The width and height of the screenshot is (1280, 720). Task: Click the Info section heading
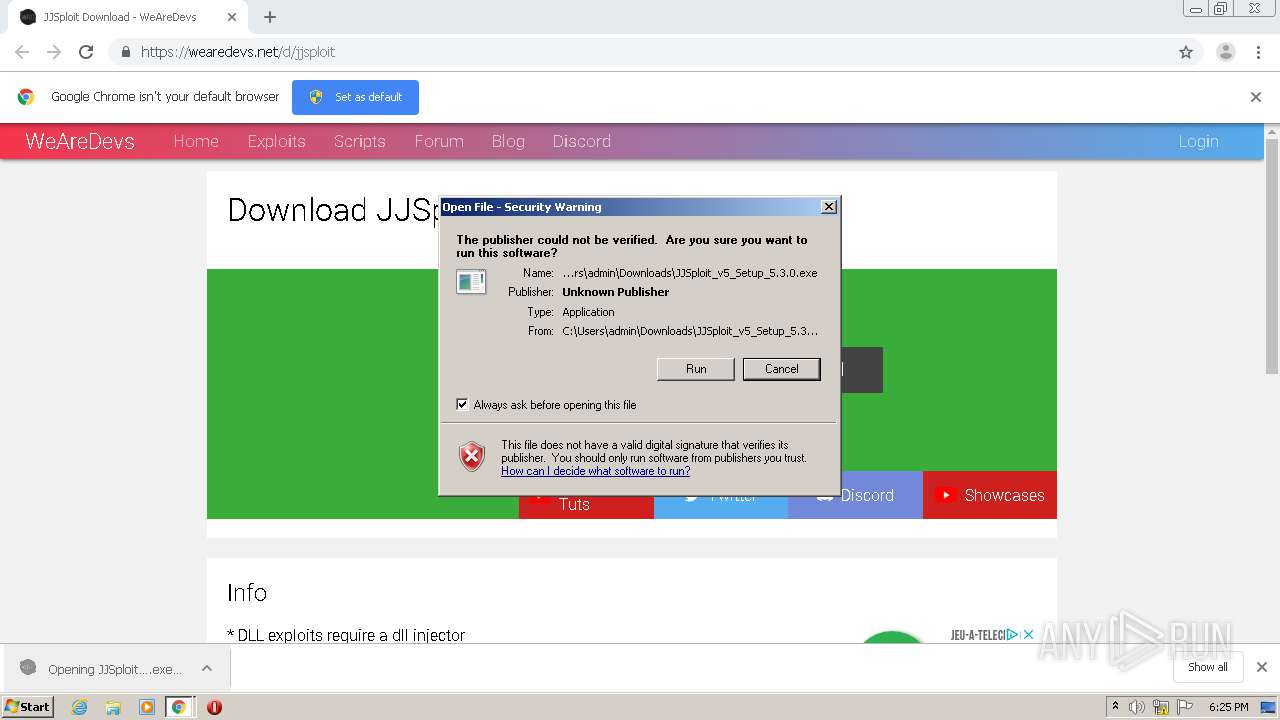pos(247,592)
